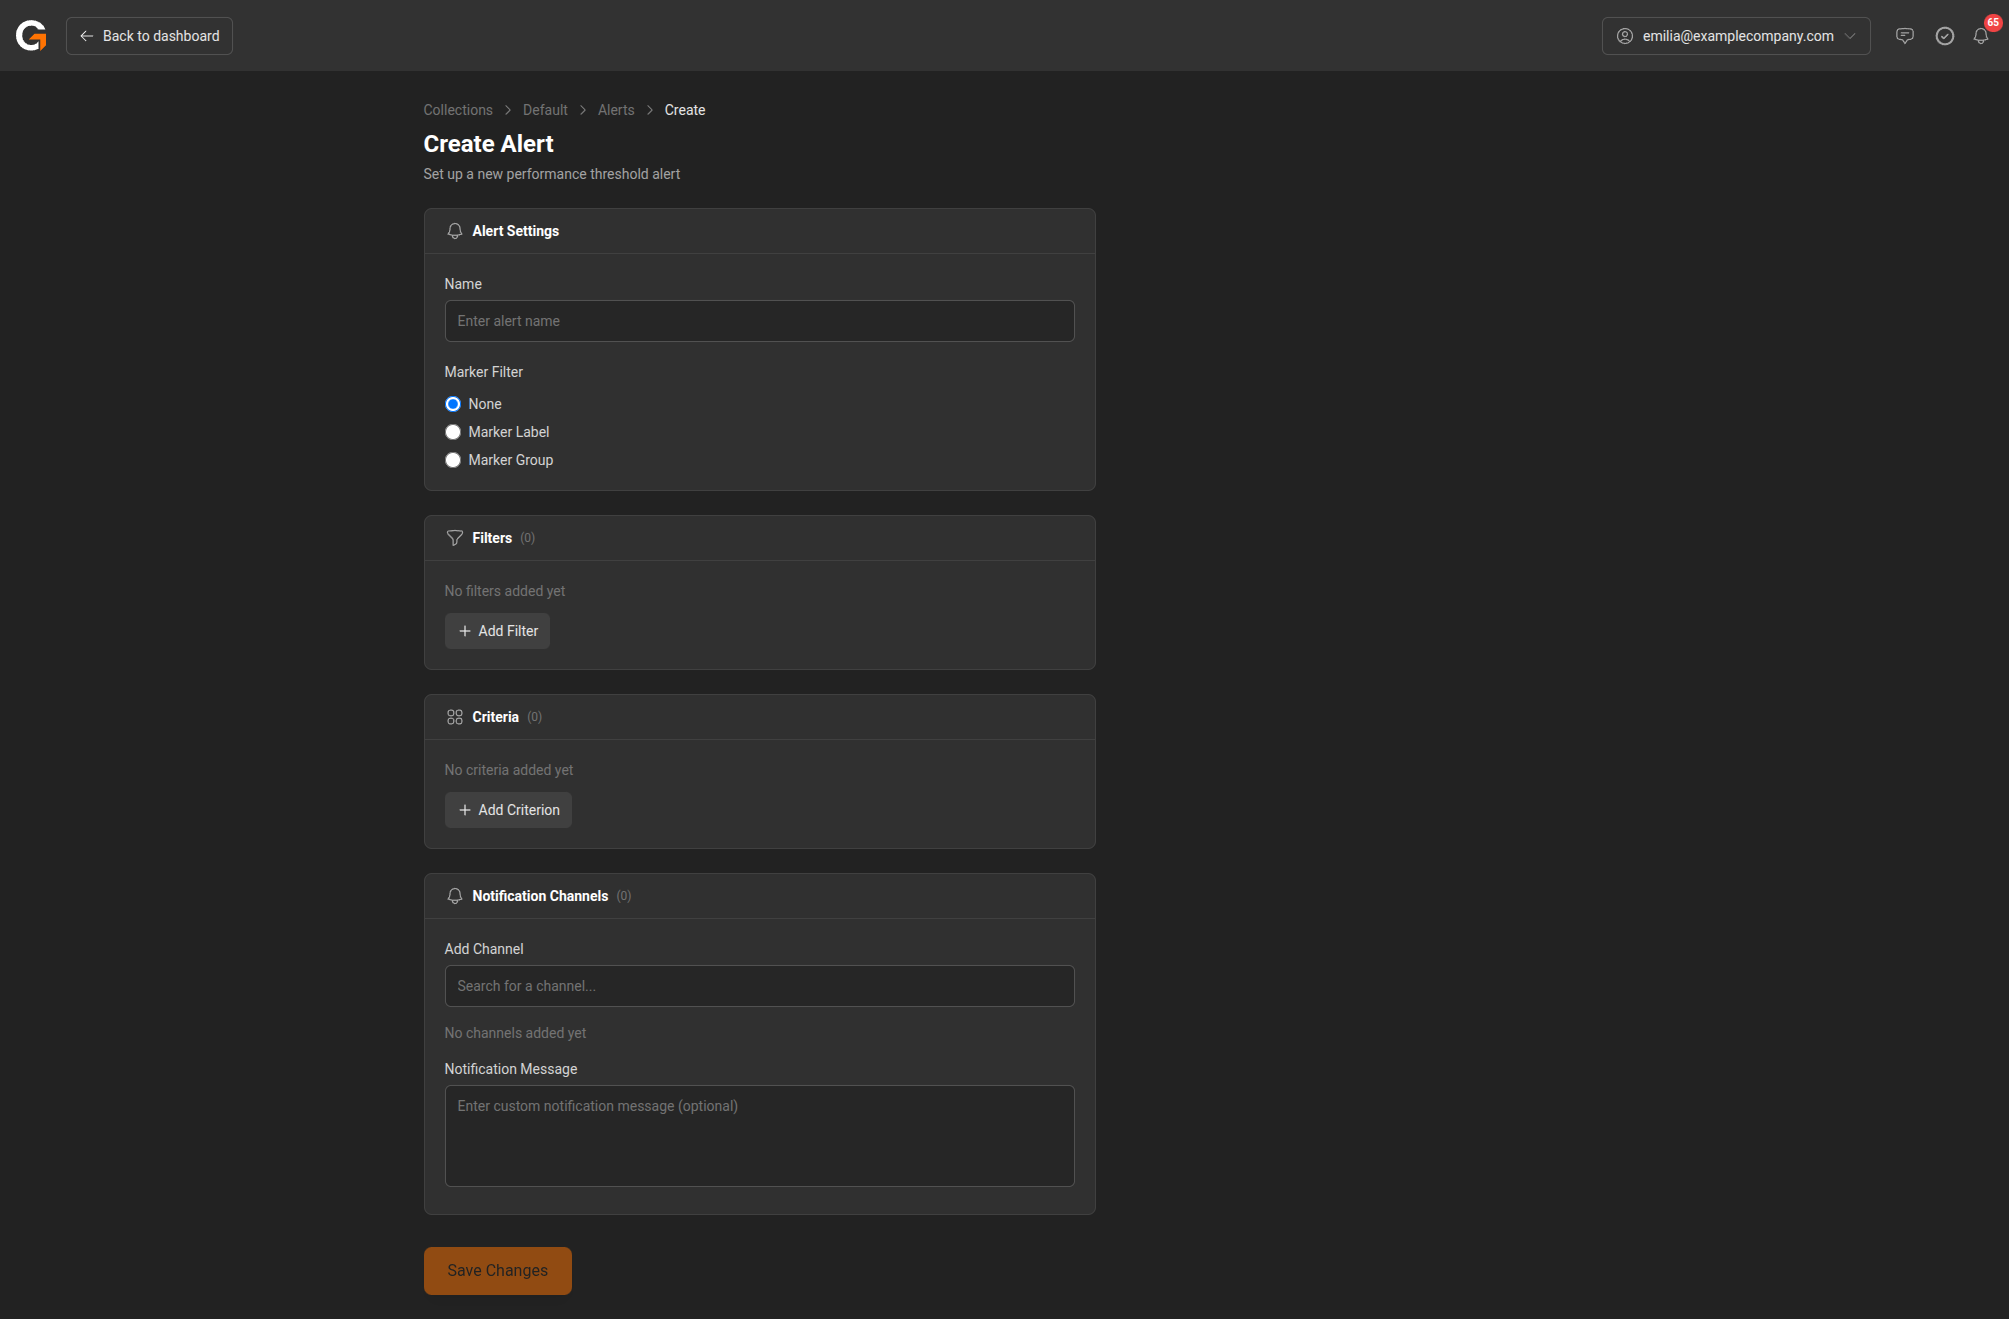Viewport: 2009px width, 1319px height.
Task: Open the channel search combo box
Action: [x=759, y=986]
